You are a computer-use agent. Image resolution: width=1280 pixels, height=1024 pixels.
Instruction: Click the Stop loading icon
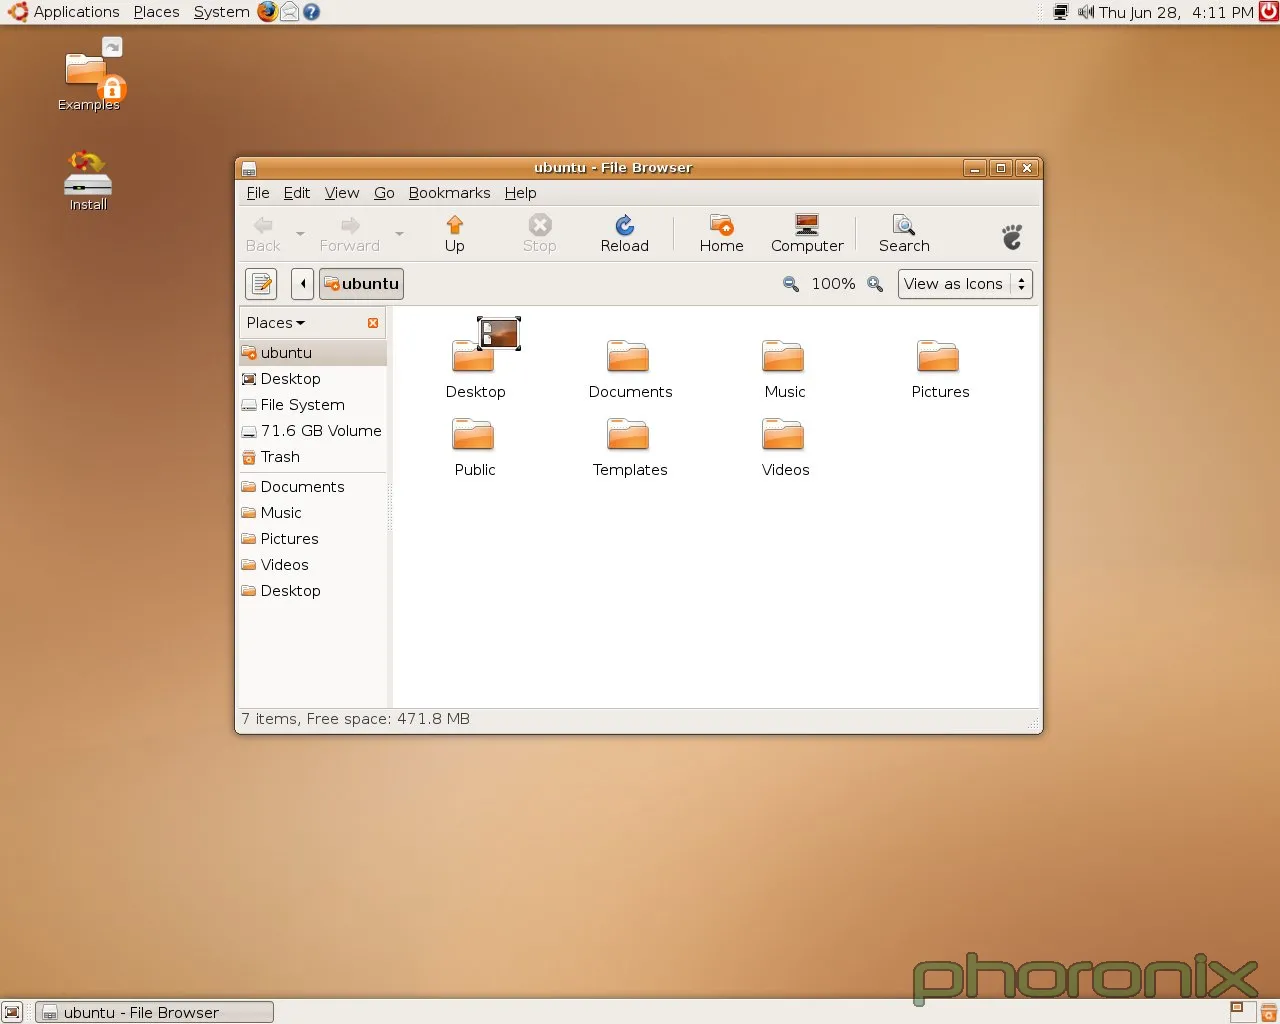[539, 234]
